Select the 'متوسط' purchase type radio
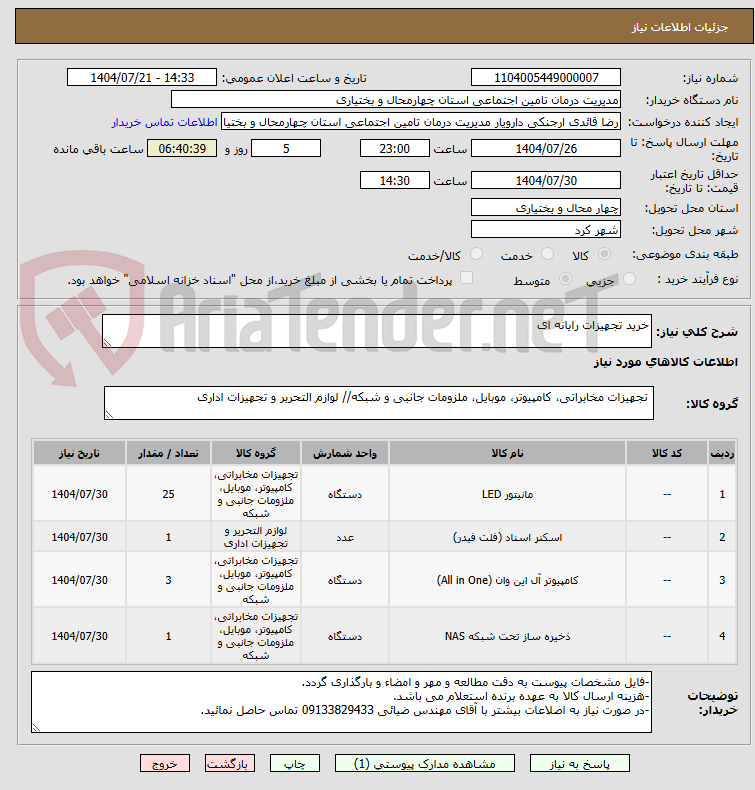The width and height of the screenshot is (755, 790). coord(566,279)
